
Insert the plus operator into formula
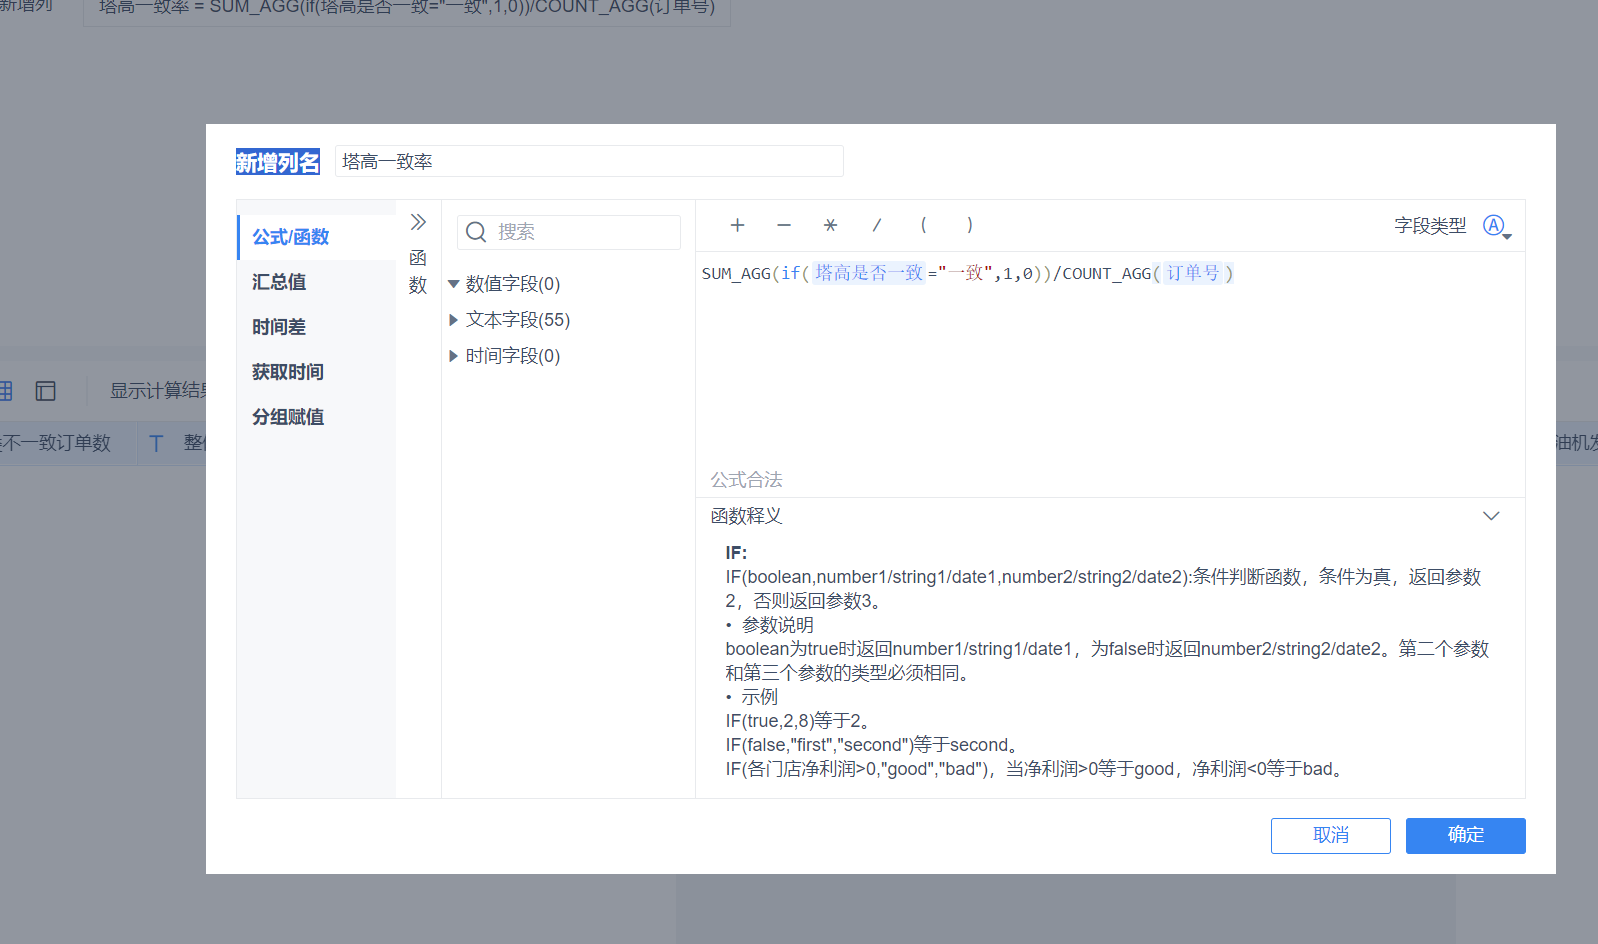[737, 225]
